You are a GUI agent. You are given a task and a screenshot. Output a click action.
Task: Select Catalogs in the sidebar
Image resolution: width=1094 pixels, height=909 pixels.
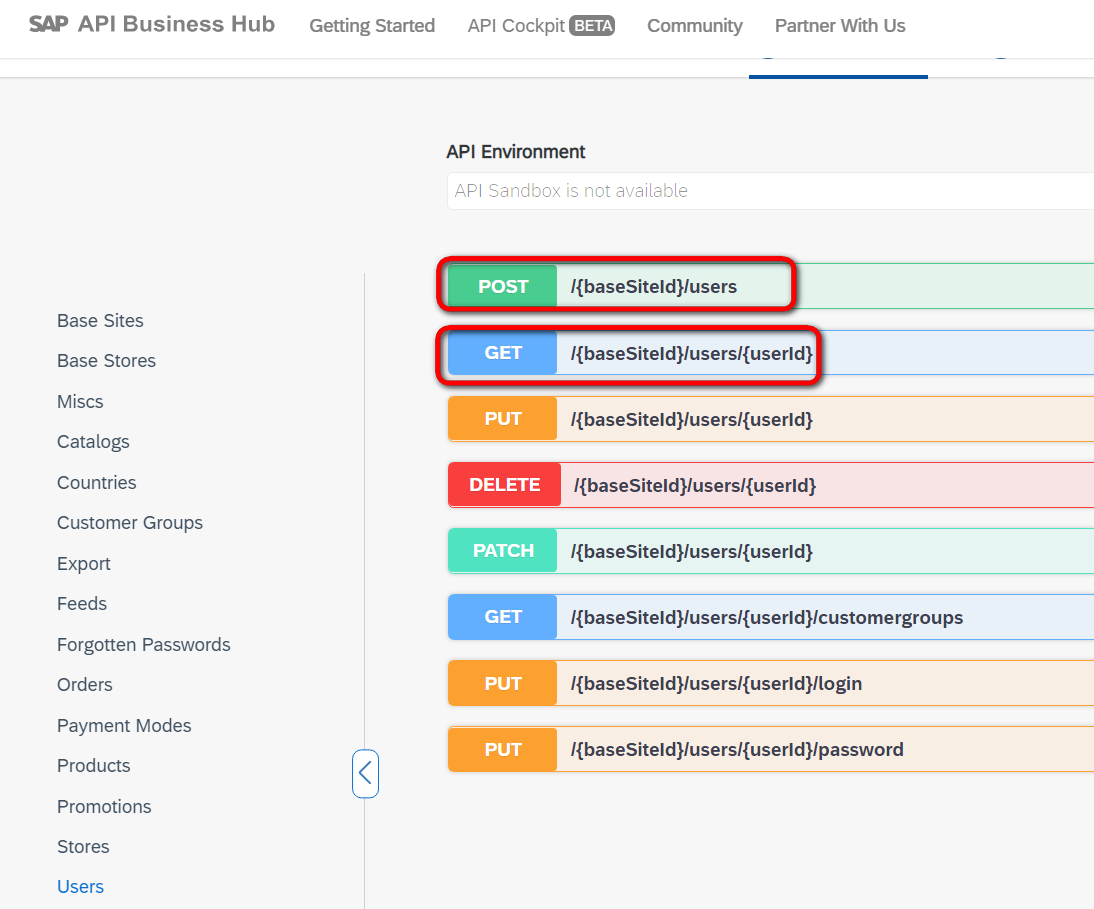pos(93,442)
